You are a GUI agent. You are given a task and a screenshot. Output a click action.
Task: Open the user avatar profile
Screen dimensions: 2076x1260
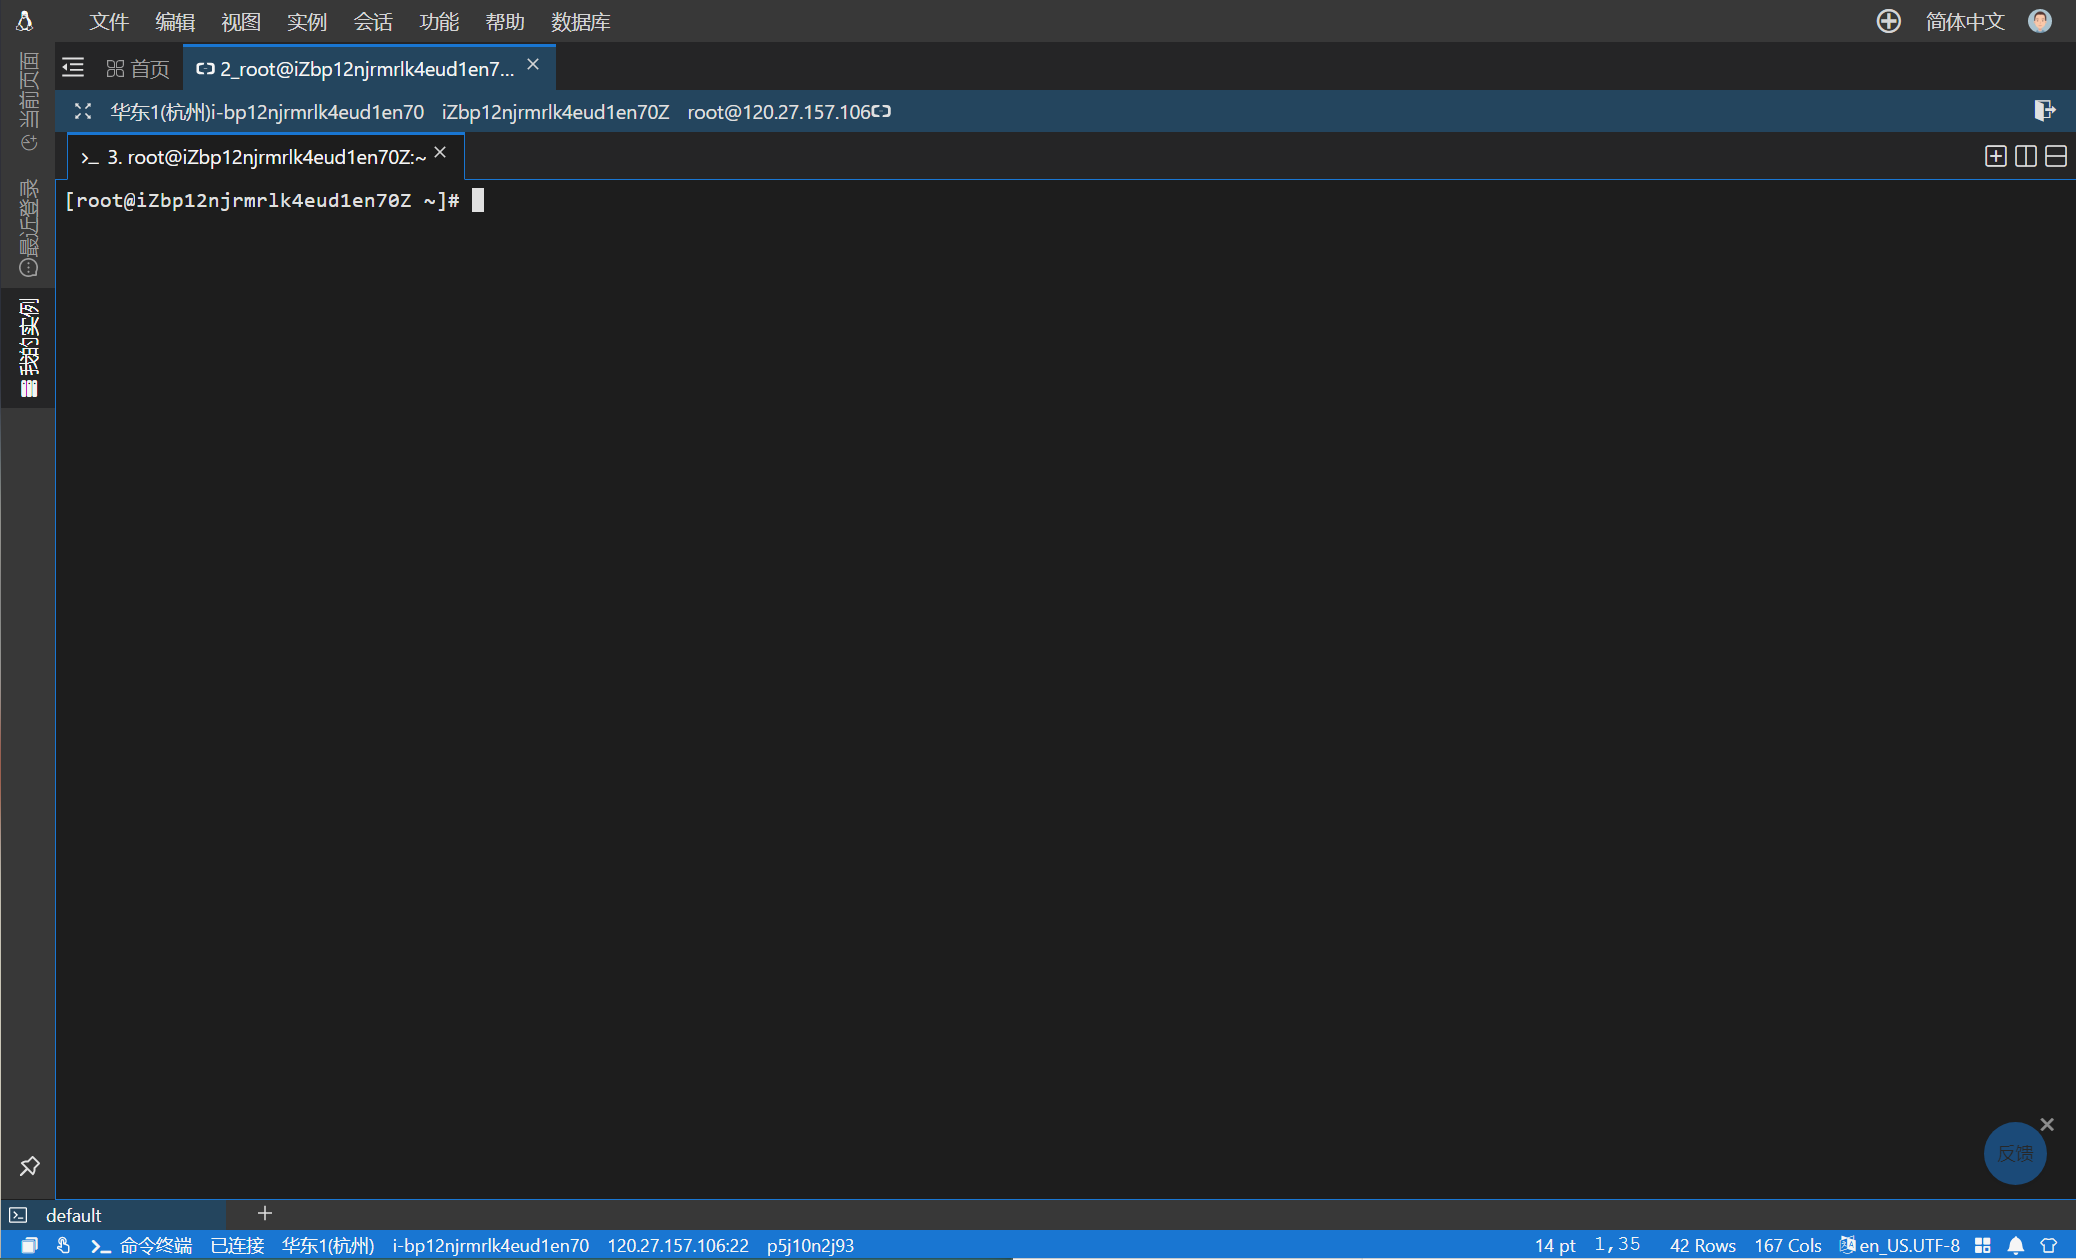(x=2040, y=21)
